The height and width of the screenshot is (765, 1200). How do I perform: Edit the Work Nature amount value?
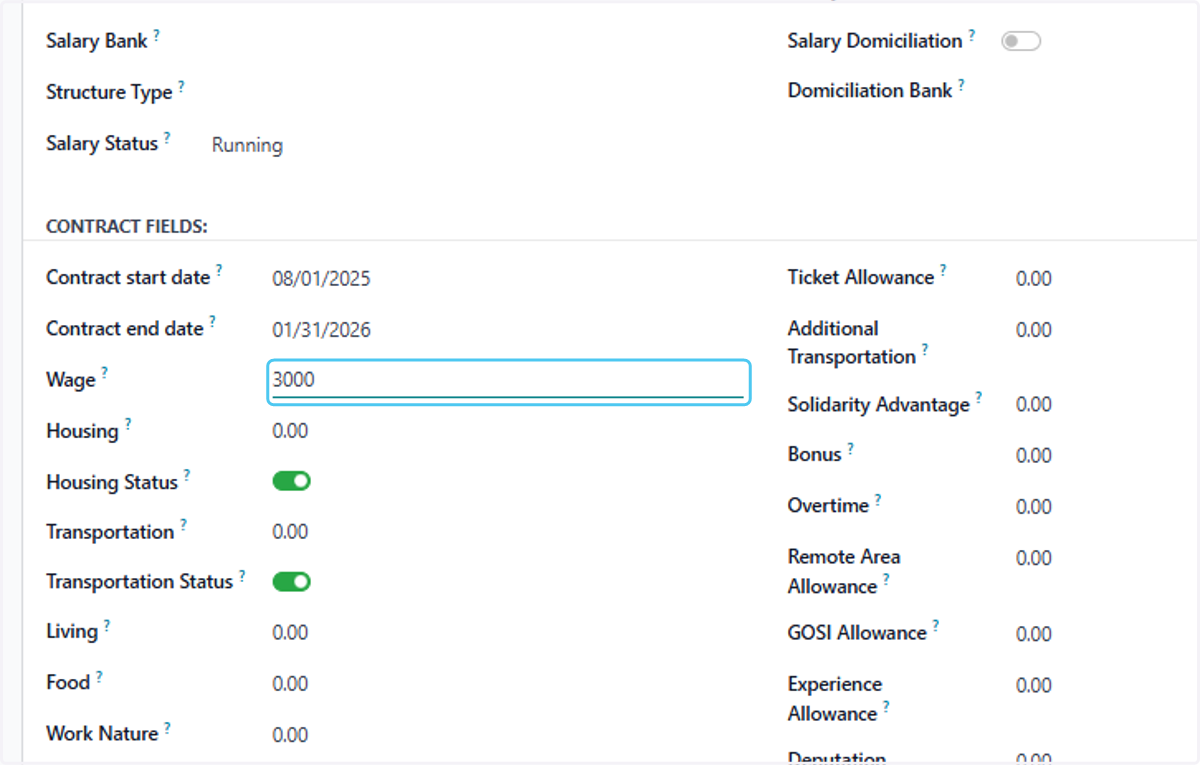click(x=290, y=735)
